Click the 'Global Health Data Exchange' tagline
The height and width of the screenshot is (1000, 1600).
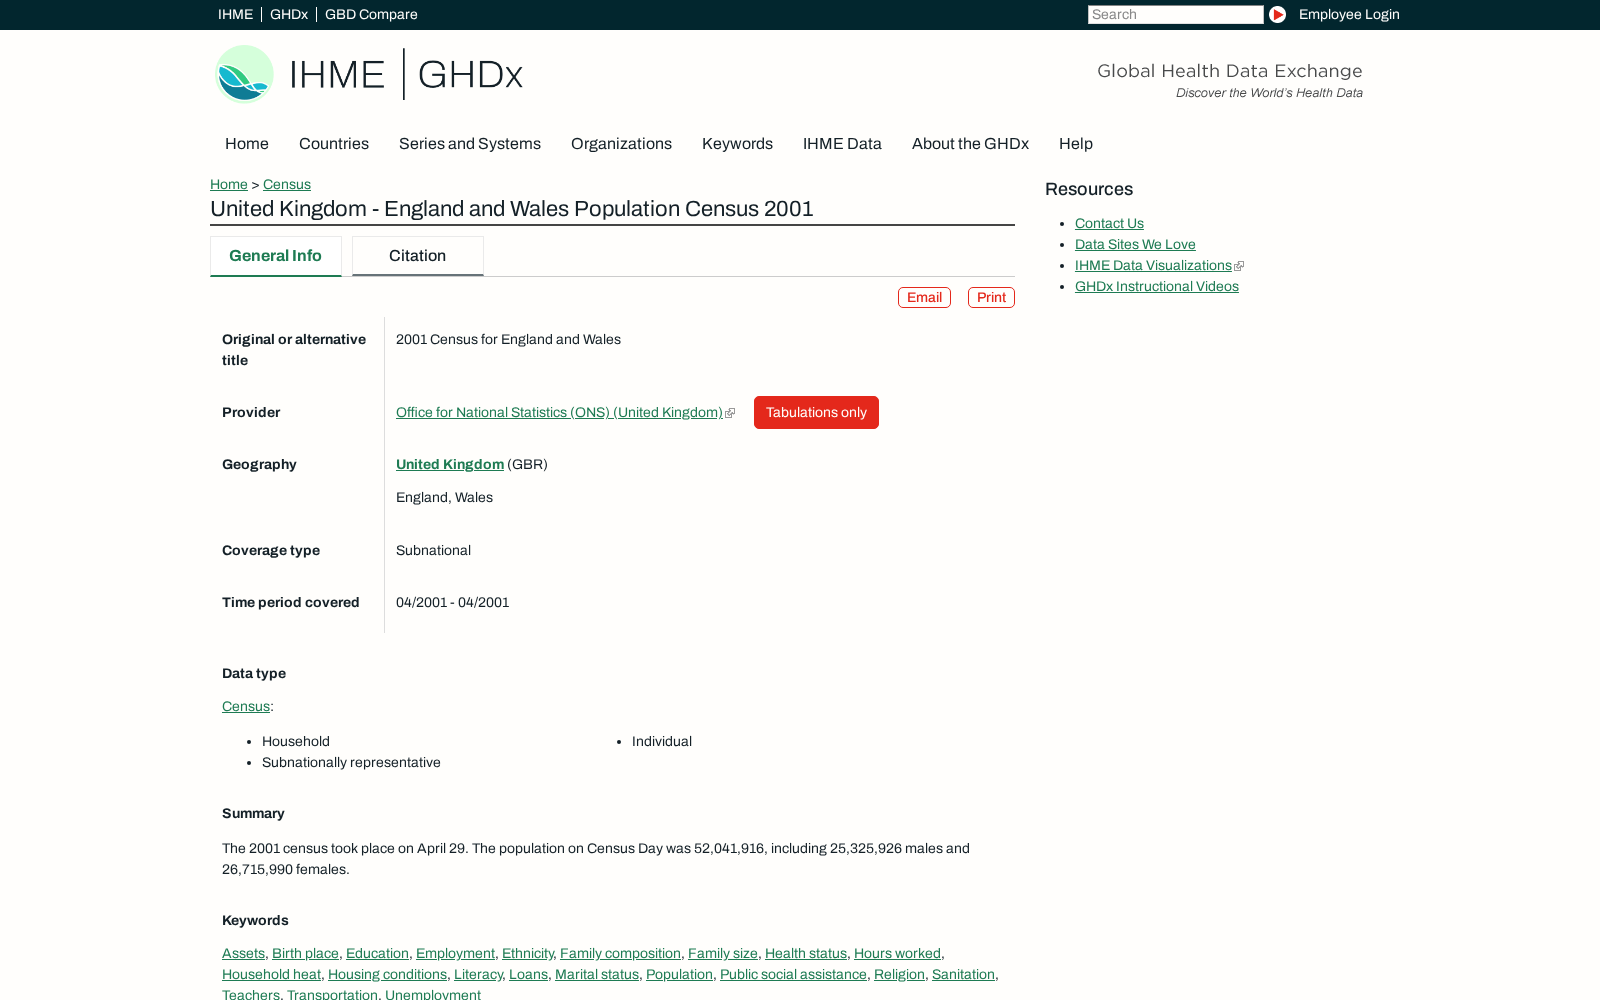point(1230,71)
